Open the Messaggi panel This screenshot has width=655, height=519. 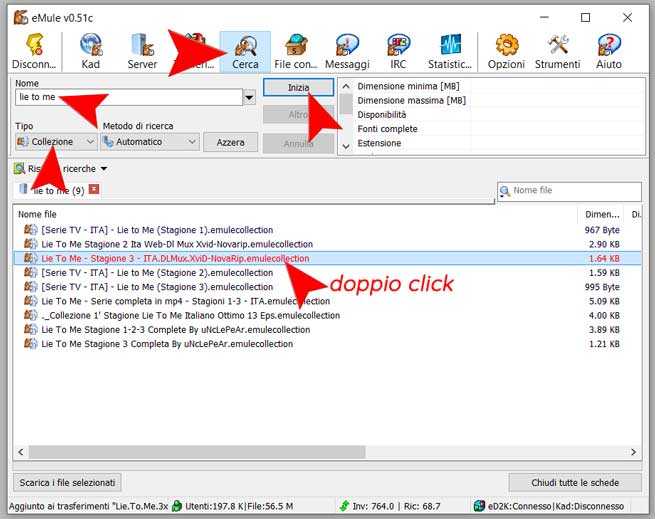(x=347, y=51)
